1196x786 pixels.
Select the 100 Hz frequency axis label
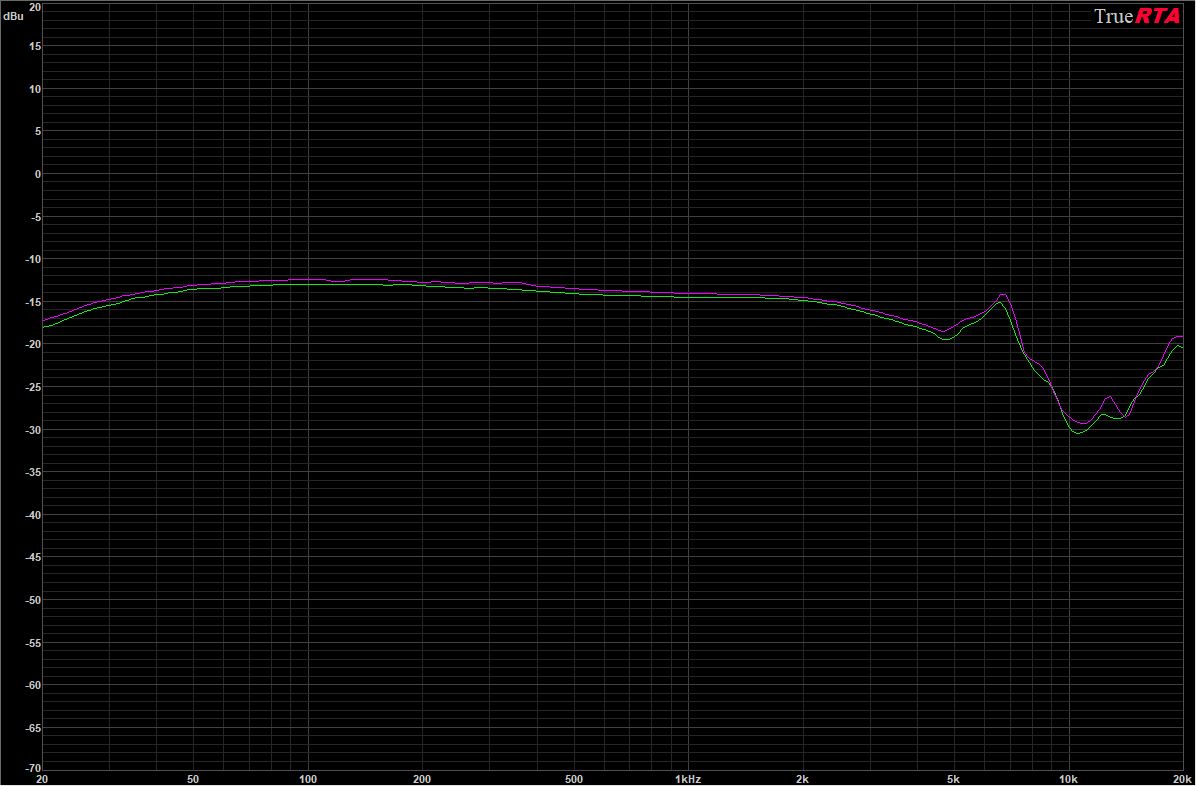tap(308, 778)
